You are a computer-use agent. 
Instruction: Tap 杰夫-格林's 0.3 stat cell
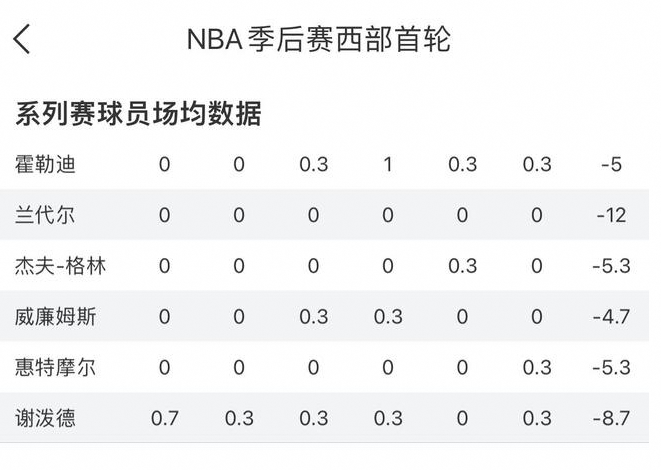462,266
